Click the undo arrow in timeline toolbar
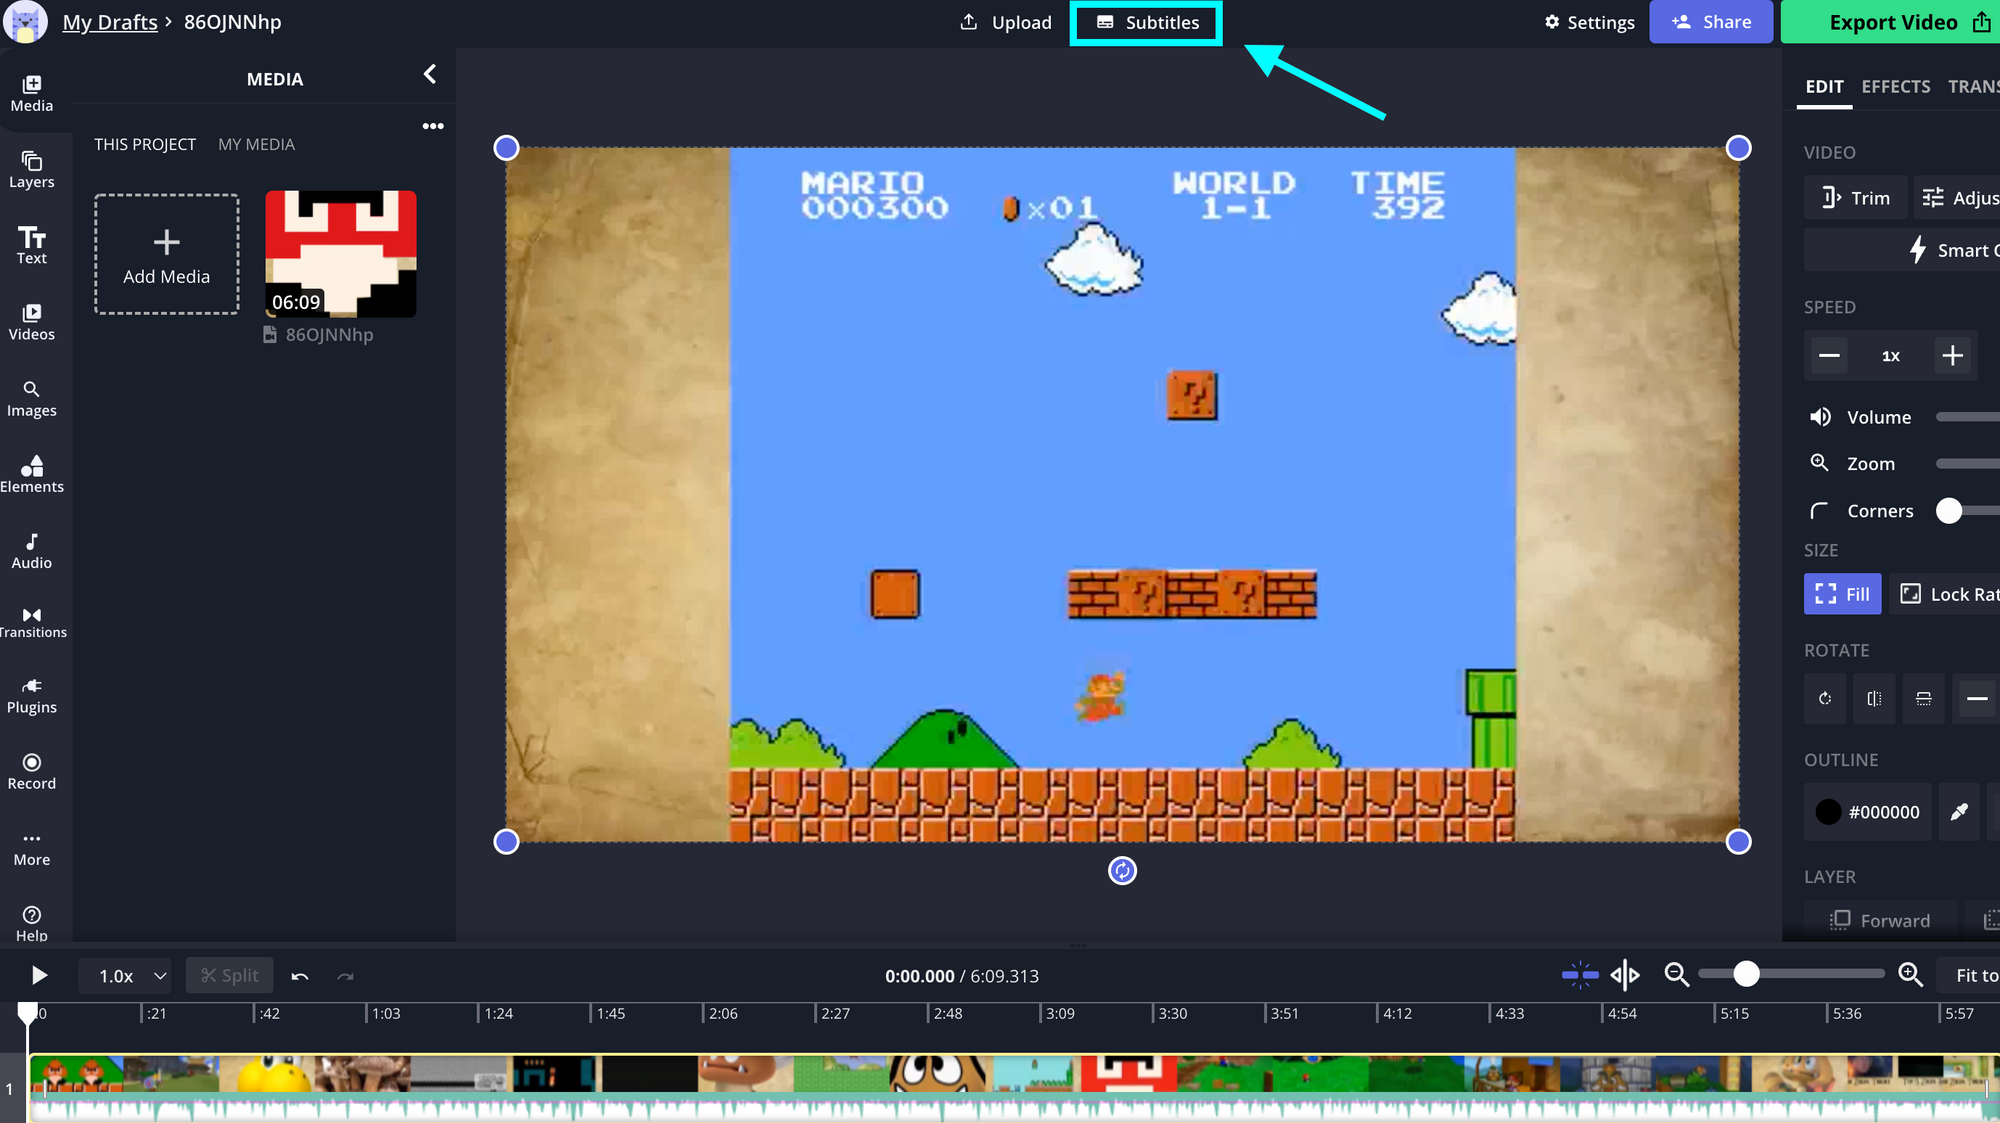2000x1123 pixels. pyautogui.click(x=299, y=976)
